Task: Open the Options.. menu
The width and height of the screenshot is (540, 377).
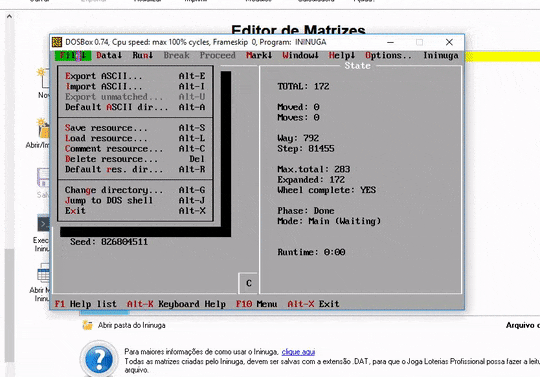Action: click(x=388, y=55)
